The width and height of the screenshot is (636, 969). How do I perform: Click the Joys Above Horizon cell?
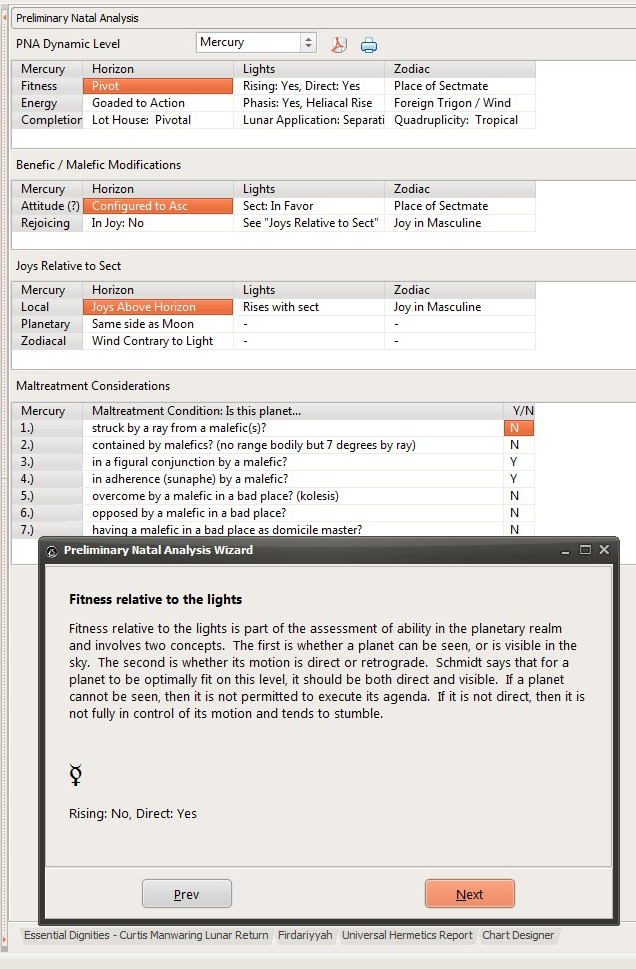158,307
